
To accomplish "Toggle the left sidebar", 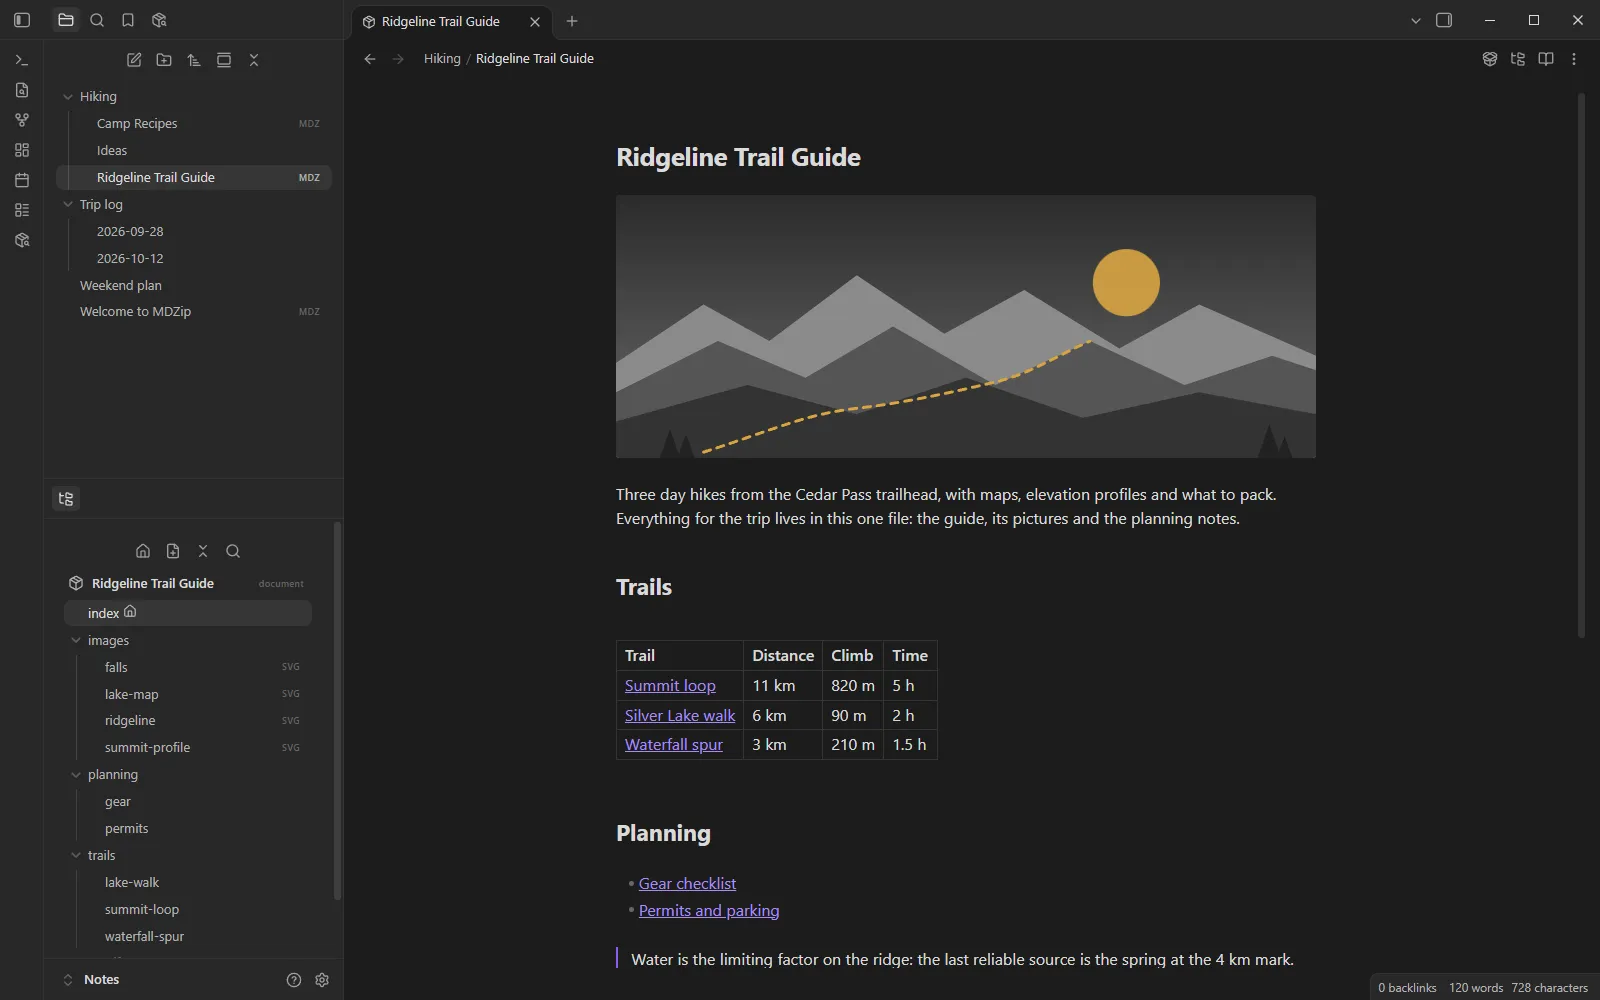I will pos(22,20).
